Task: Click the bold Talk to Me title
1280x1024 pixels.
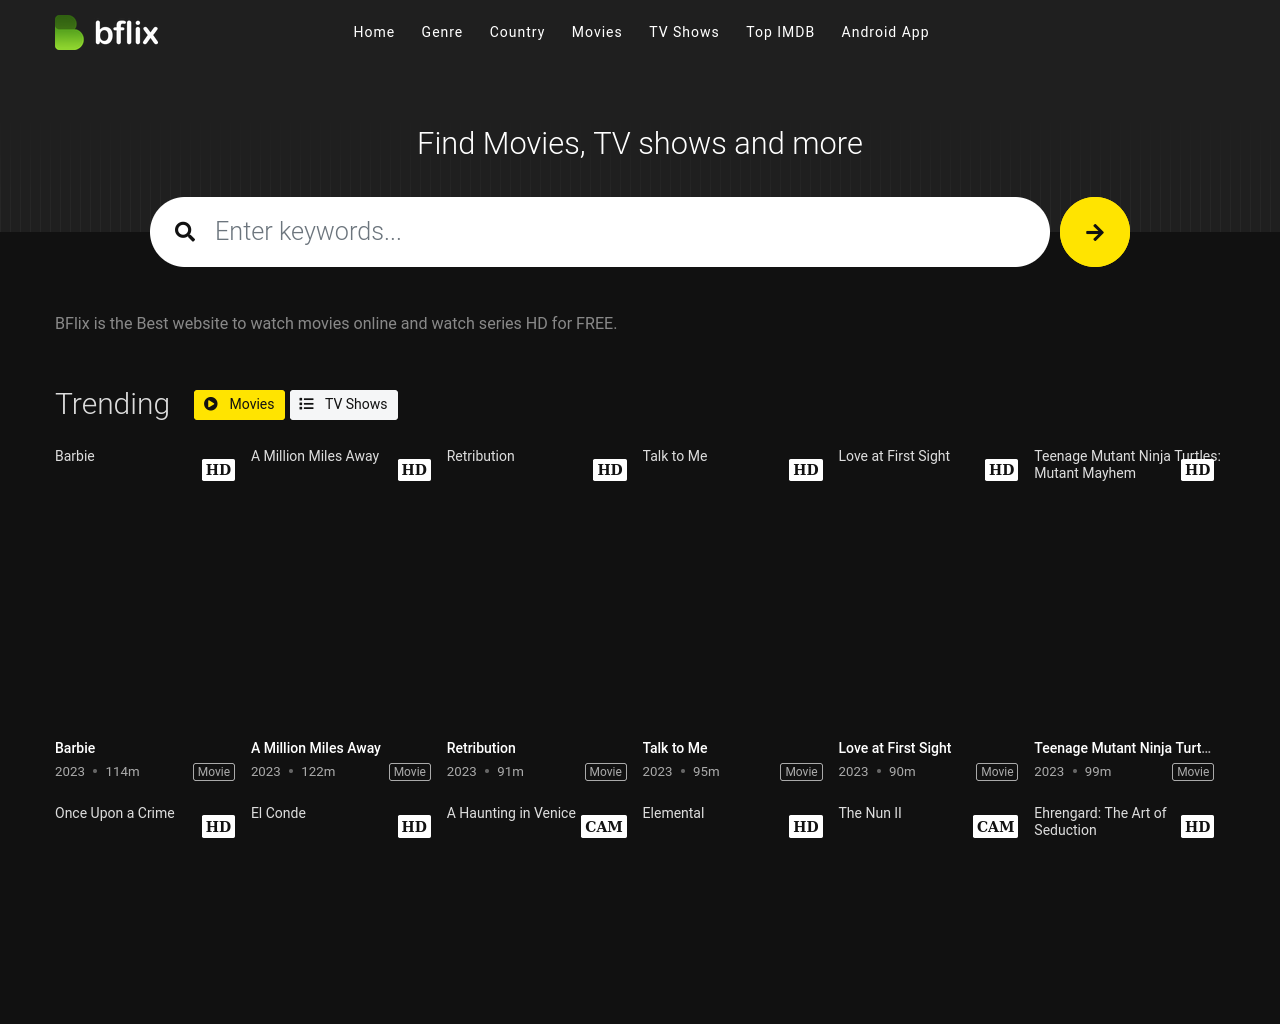Action: [675, 748]
